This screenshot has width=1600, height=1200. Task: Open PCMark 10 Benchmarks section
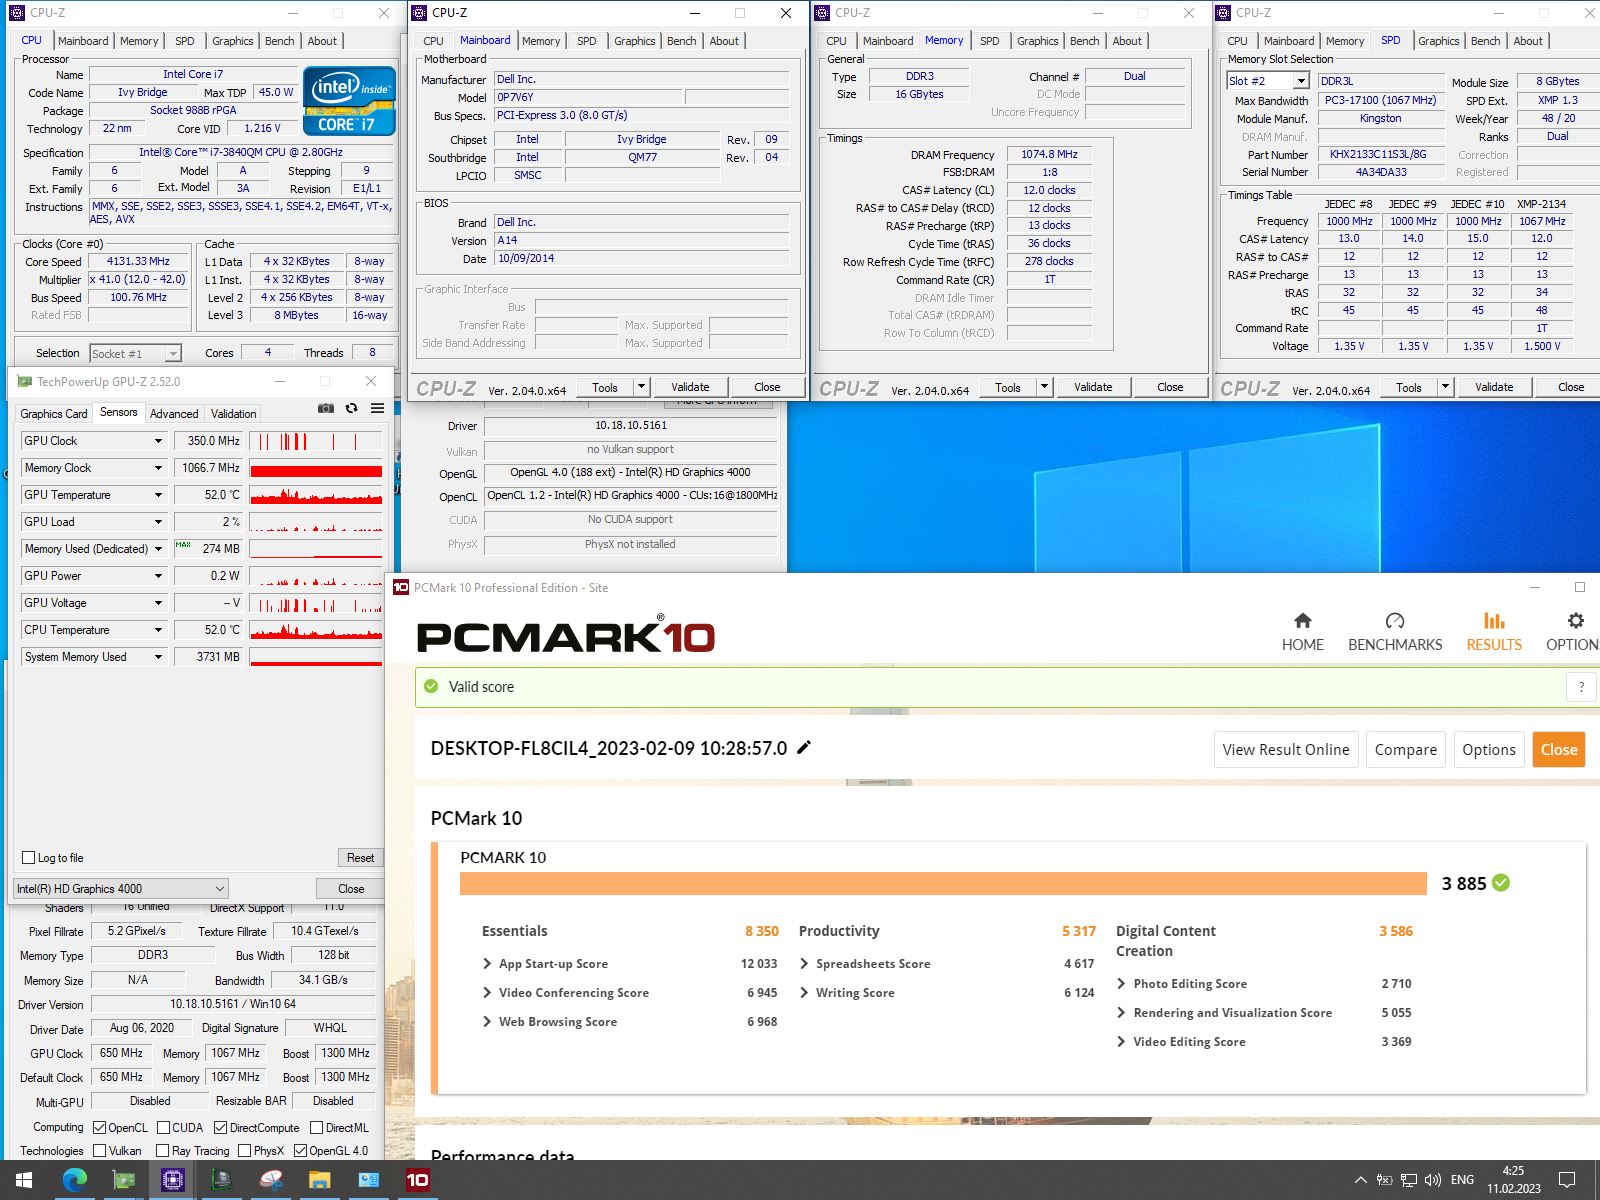1395,632
